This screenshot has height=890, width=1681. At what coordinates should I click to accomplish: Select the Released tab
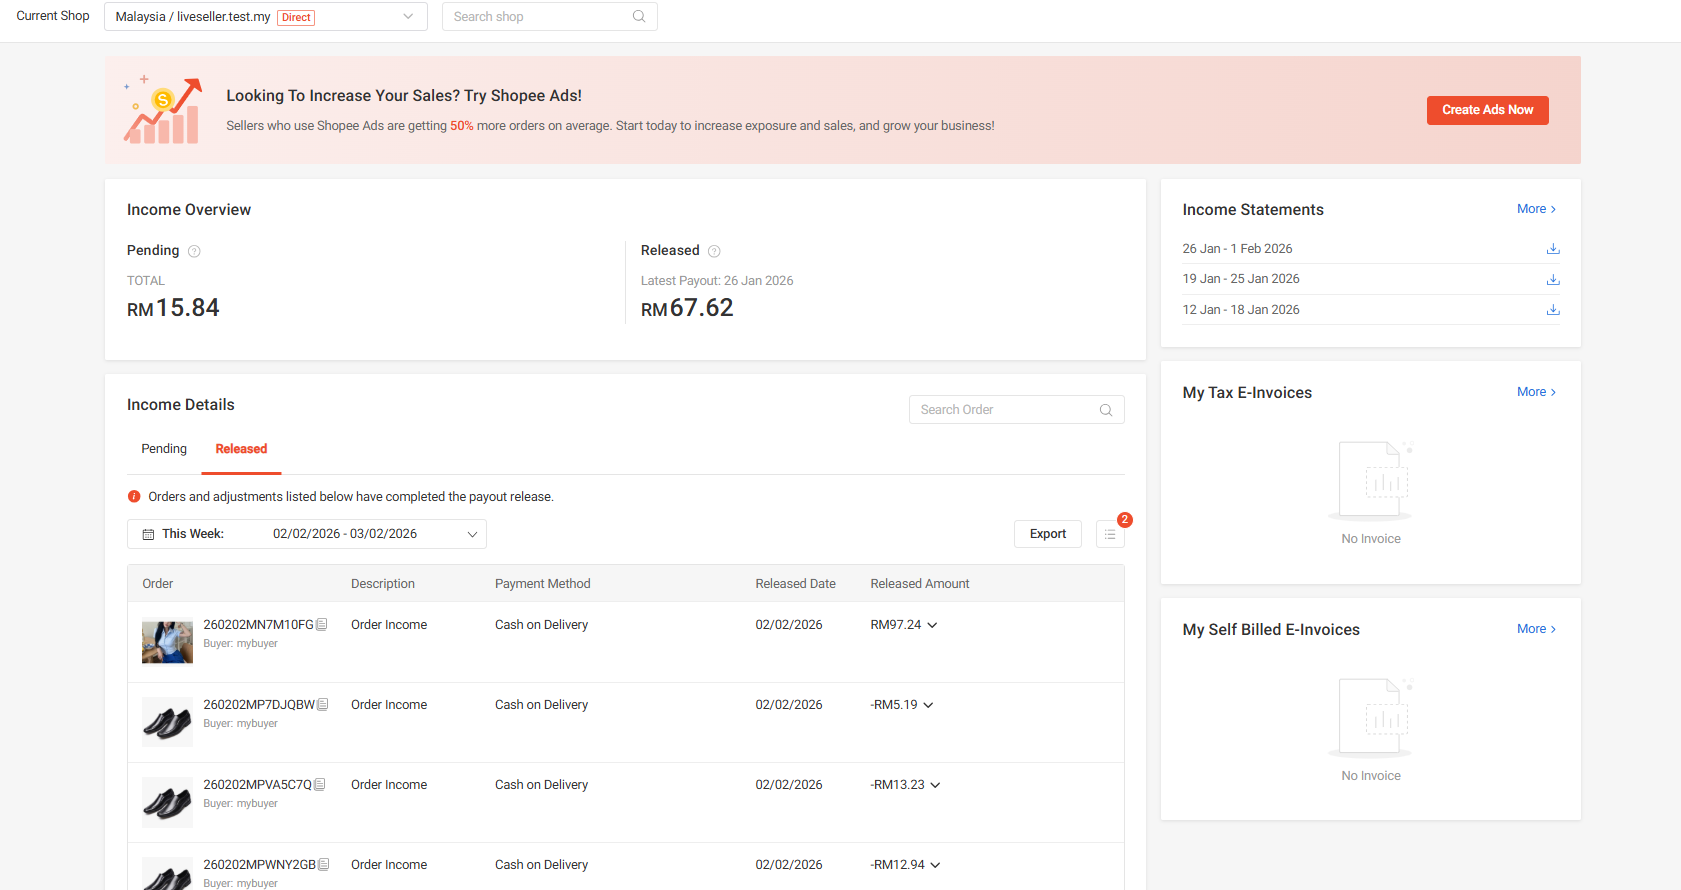[241, 449]
